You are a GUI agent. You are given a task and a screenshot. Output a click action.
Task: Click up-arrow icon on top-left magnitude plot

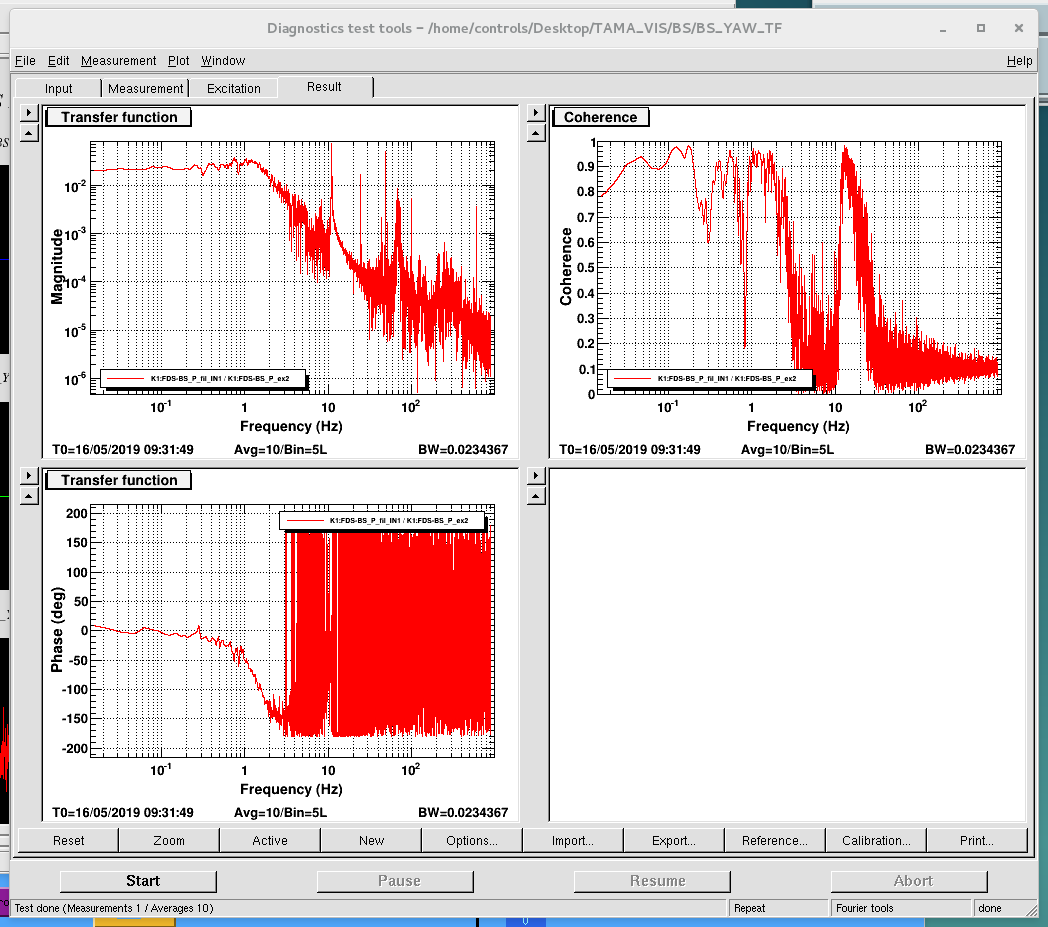pos(29,131)
